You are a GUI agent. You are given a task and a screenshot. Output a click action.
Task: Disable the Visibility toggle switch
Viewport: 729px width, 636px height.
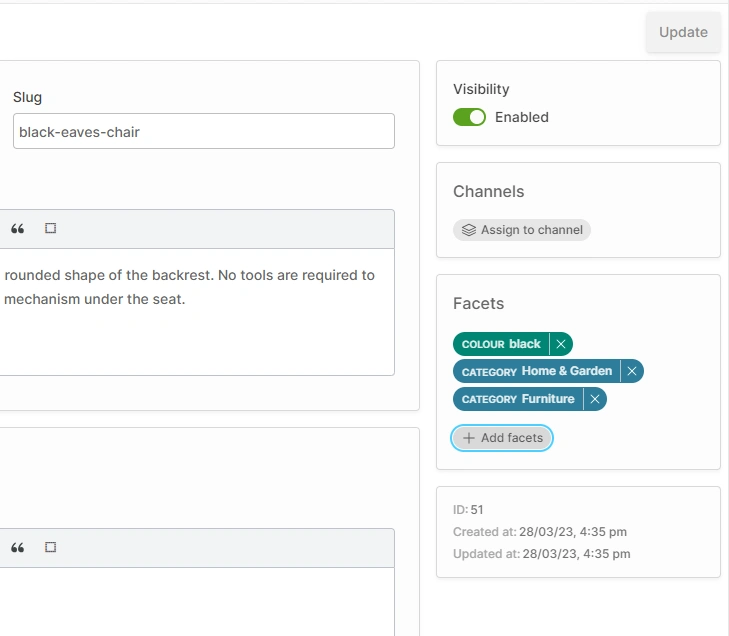tap(469, 117)
